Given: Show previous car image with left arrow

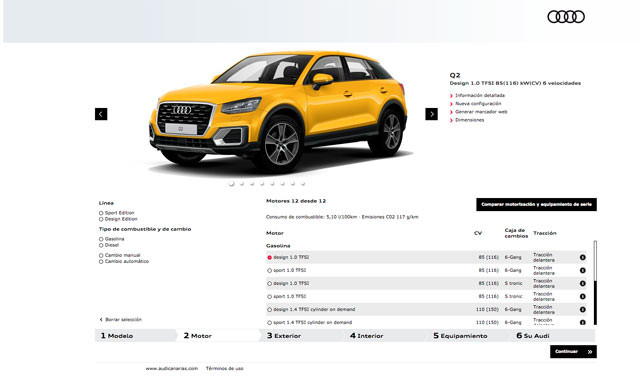Looking at the screenshot, I should [x=101, y=114].
